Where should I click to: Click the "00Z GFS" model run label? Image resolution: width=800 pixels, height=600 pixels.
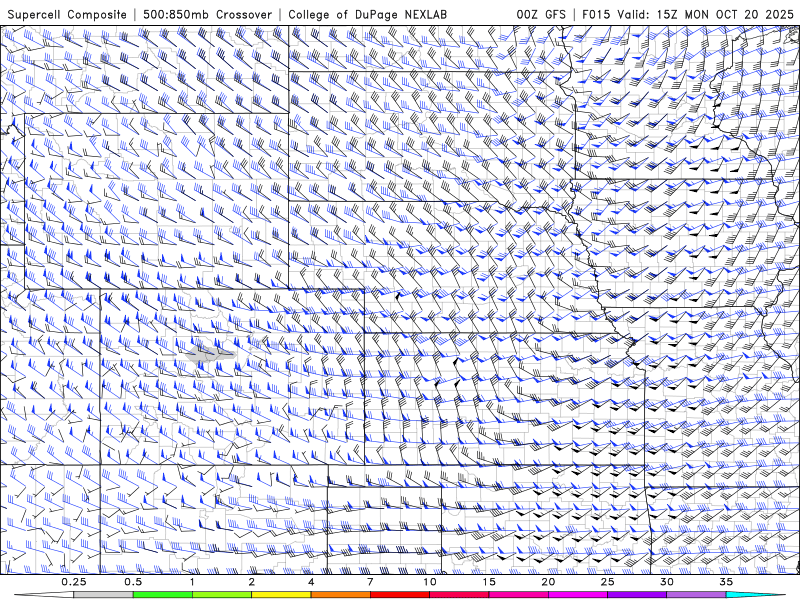(541, 14)
